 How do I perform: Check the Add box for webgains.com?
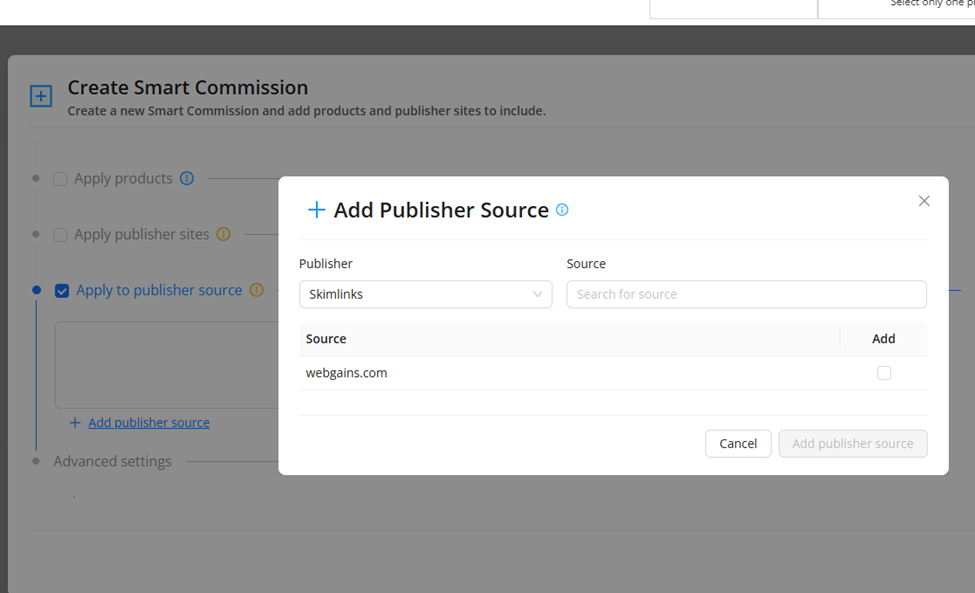(x=883, y=373)
